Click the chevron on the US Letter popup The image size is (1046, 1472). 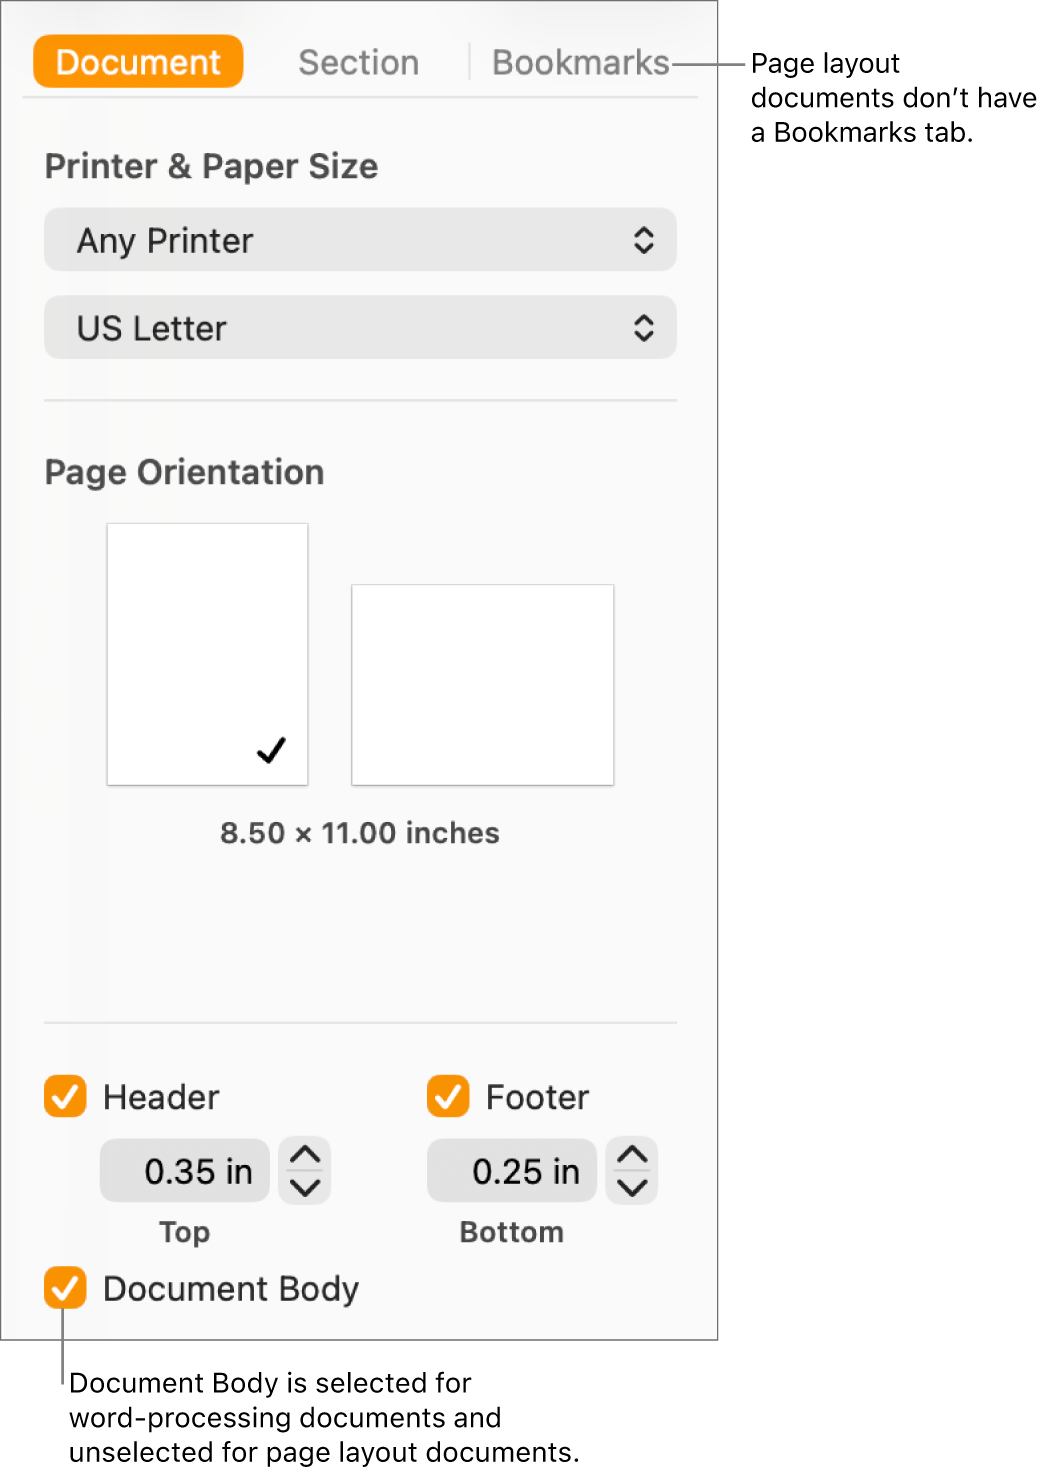click(x=646, y=327)
